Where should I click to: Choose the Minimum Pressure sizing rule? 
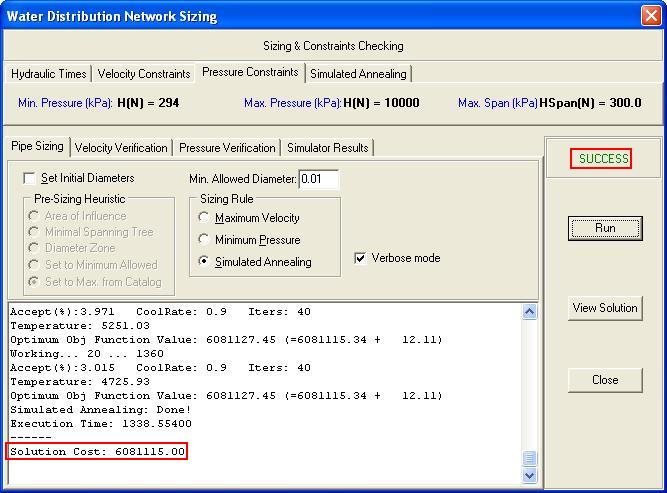pos(204,239)
